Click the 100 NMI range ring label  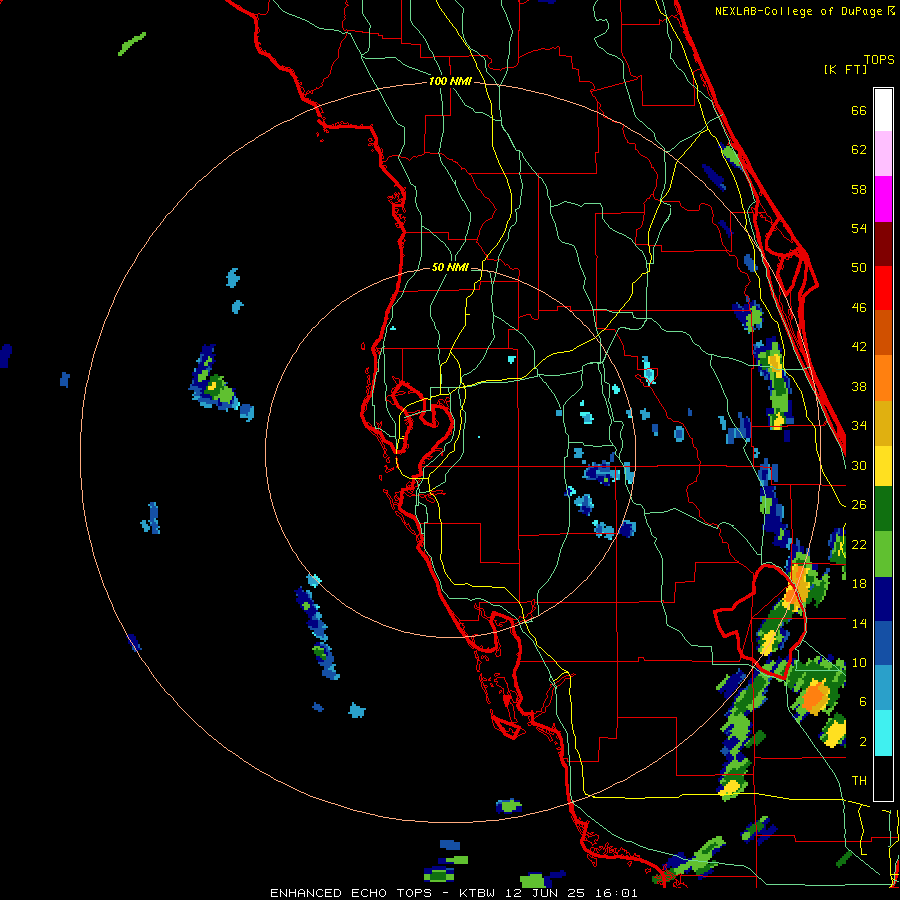[x=450, y=82]
